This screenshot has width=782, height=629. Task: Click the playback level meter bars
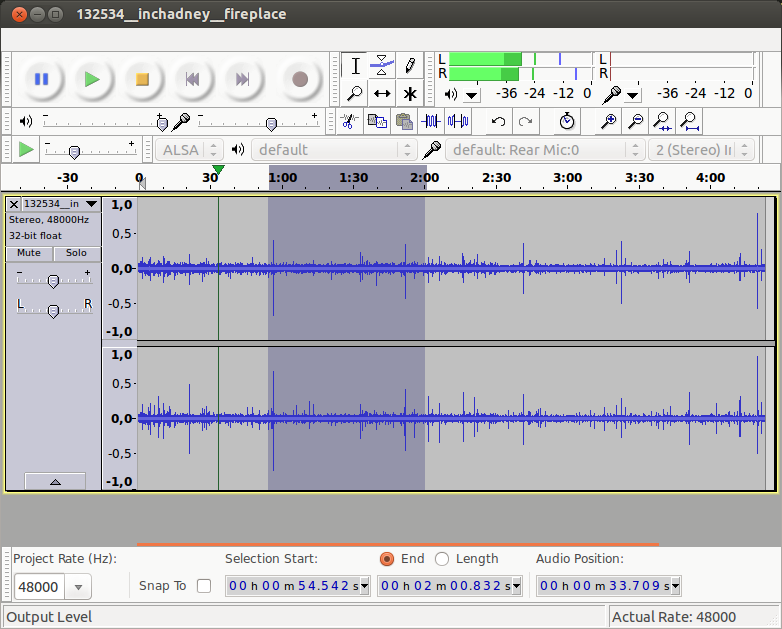point(520,67)
